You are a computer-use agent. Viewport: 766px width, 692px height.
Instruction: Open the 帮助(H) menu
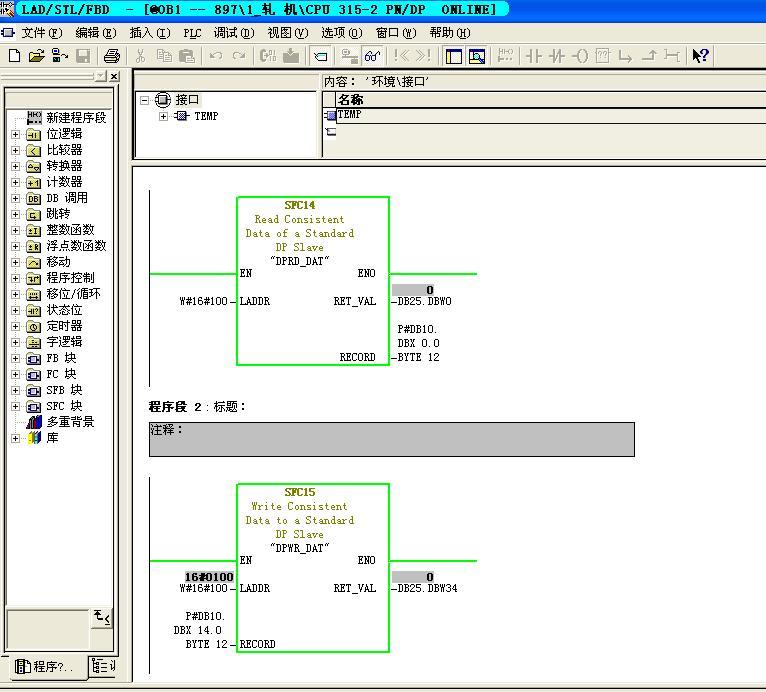click(x=450, y=33)
